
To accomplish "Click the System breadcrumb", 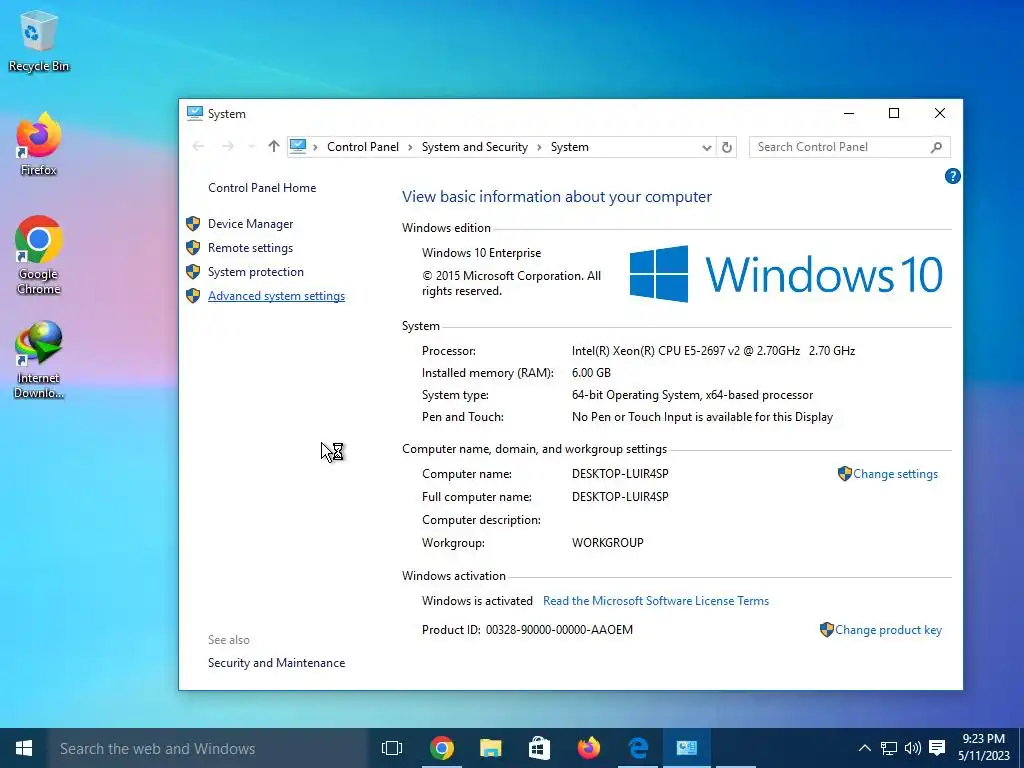I will click(x=569, y=147).
